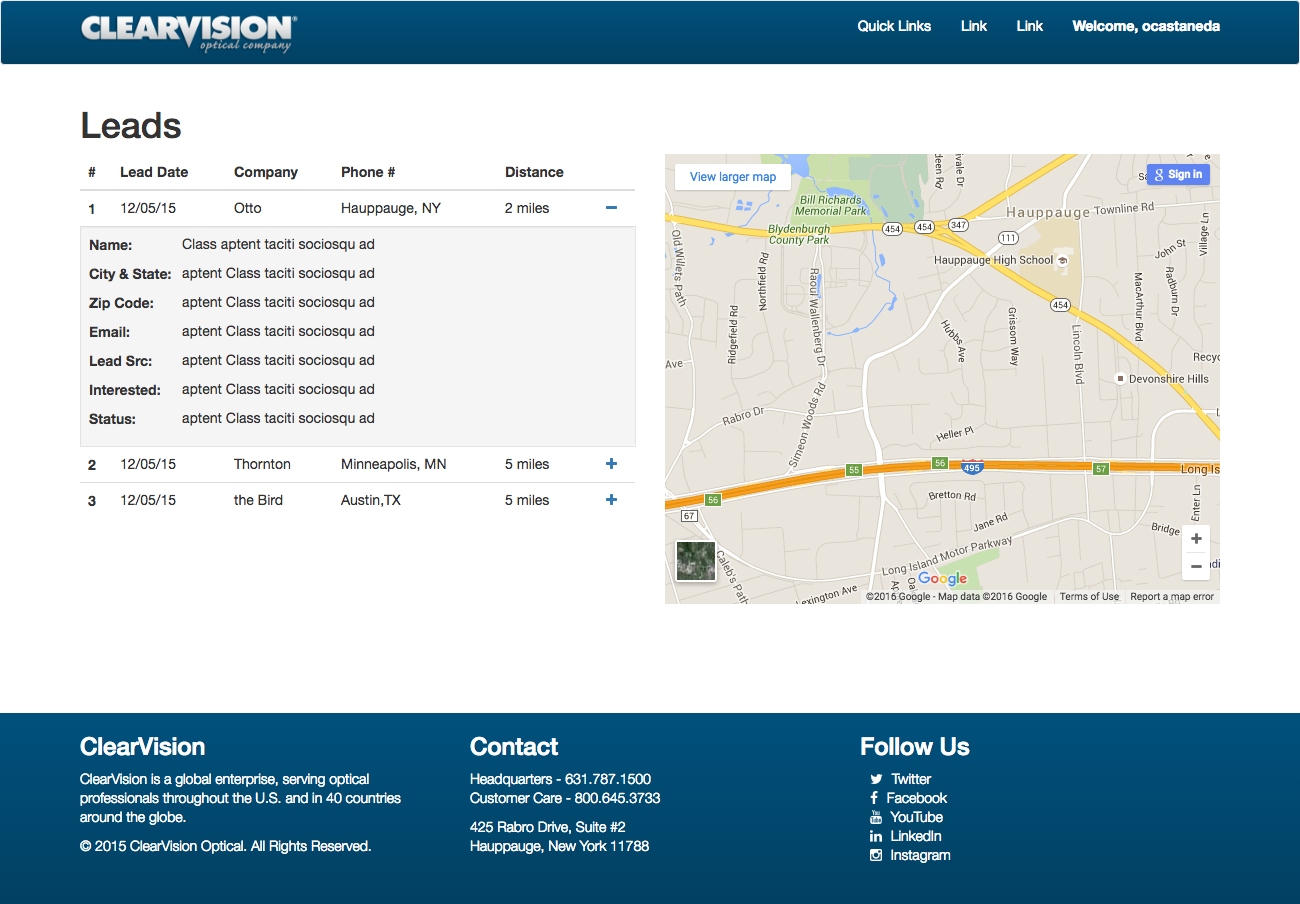
Task: Click the Lead Date column header
Action: 154,172
